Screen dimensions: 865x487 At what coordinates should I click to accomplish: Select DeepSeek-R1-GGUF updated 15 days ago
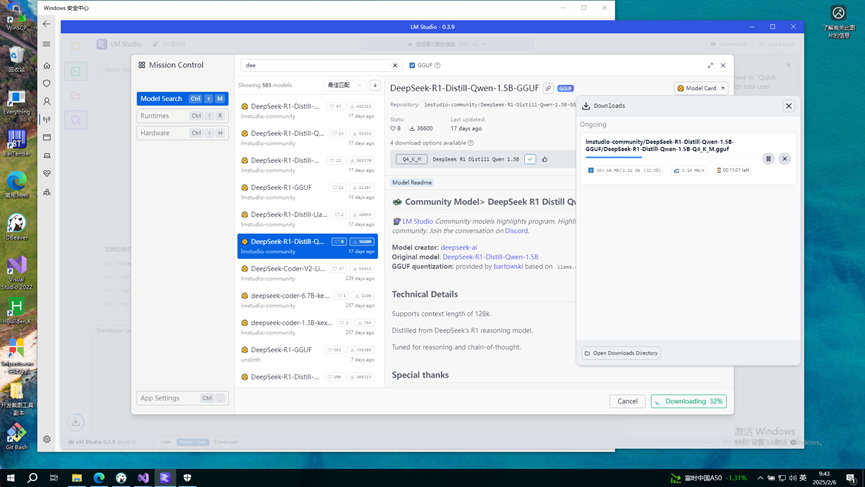(x=307, y=192)
